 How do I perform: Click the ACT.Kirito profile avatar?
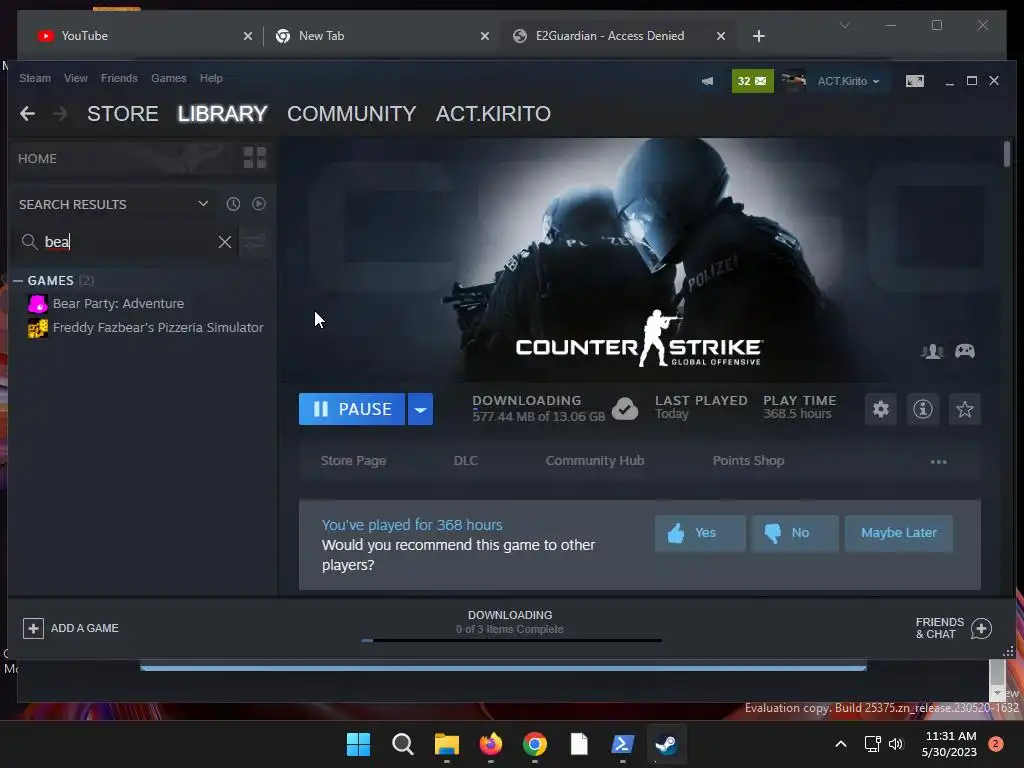pyautogui.click(x=793, y=81)
